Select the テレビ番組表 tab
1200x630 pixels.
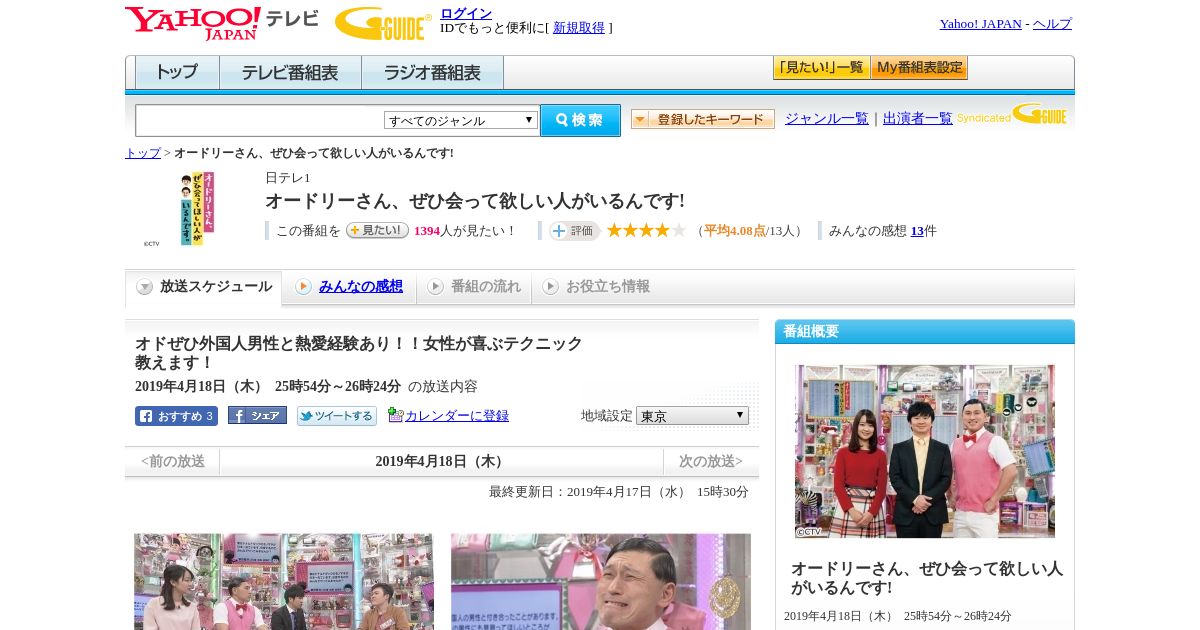point(290,73)
